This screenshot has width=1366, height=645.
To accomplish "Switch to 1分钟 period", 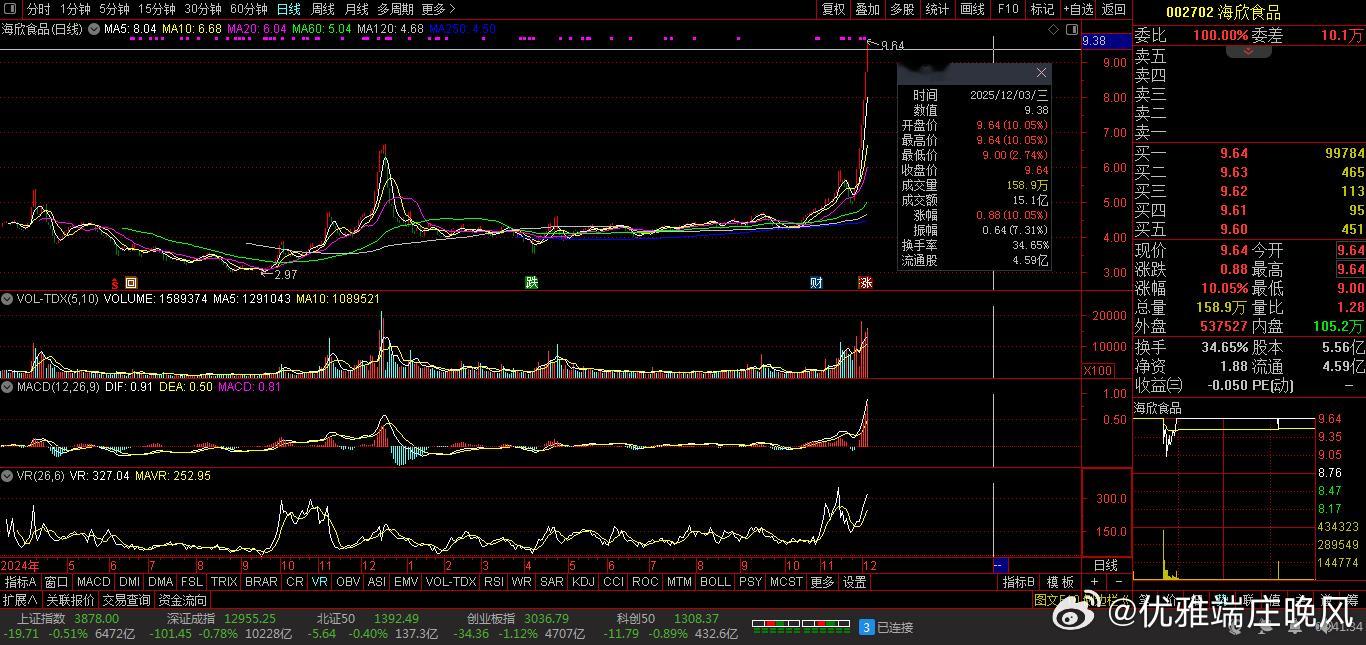I will click(75, 9).
